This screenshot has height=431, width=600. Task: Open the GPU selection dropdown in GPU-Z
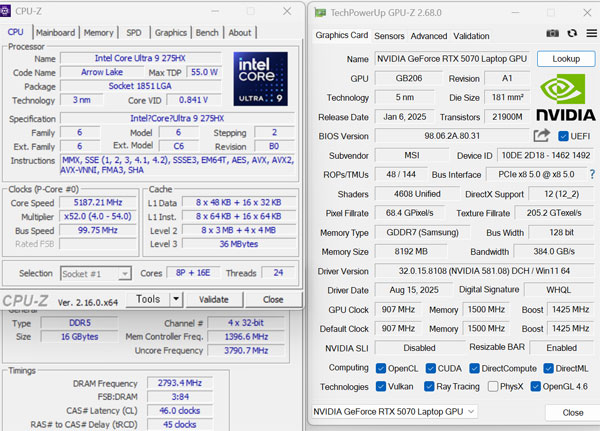(394, 412)
